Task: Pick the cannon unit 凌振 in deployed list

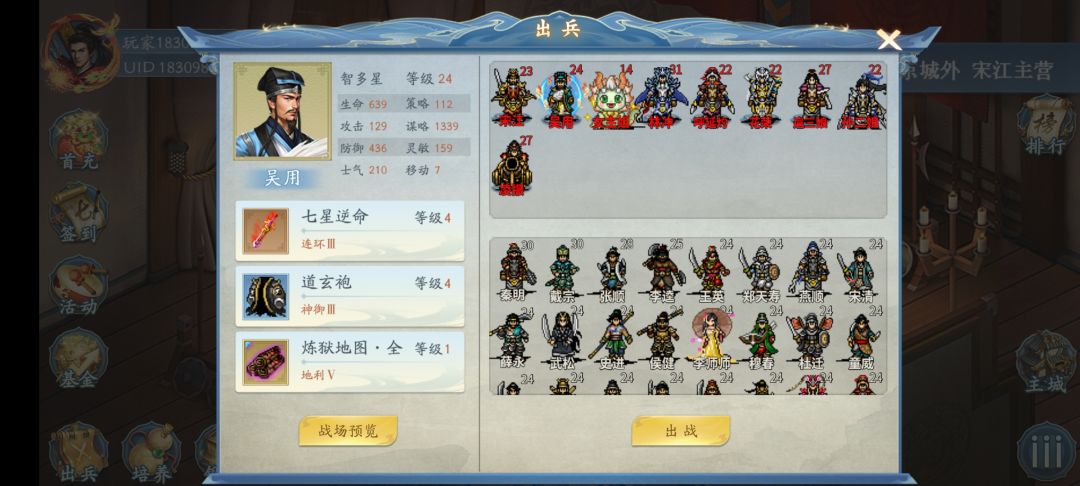Action: click(x=512, y=166)
